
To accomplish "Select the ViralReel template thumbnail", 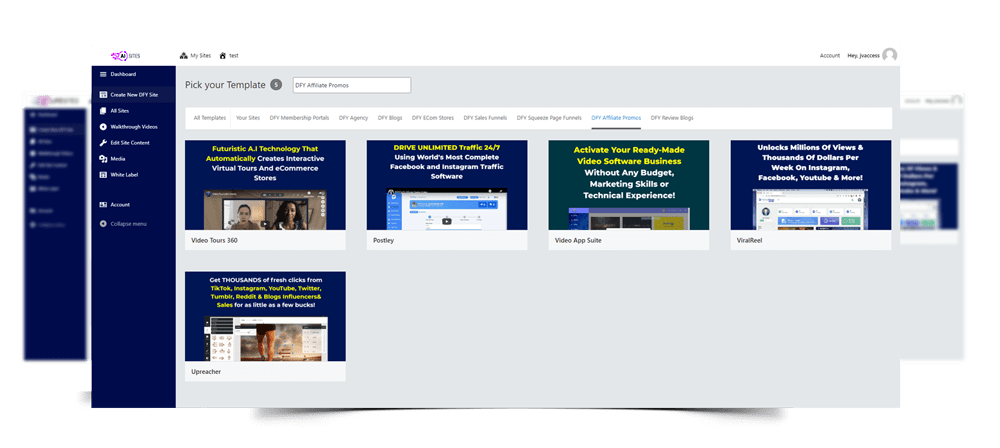I will (x=811, y=185).
